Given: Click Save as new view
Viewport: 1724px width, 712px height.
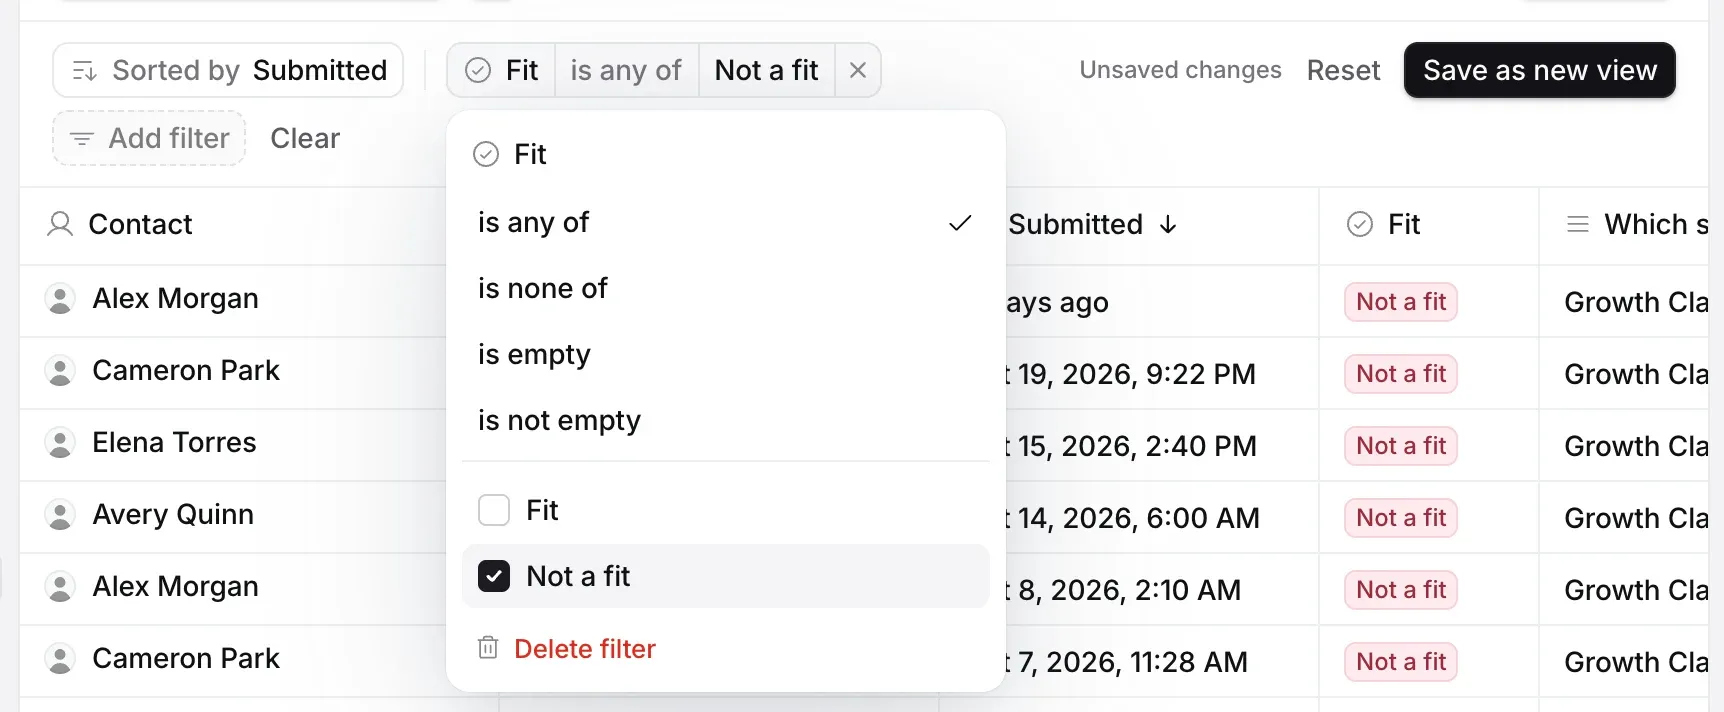Looking at the screenshot, I should [x=1540, y=70].
